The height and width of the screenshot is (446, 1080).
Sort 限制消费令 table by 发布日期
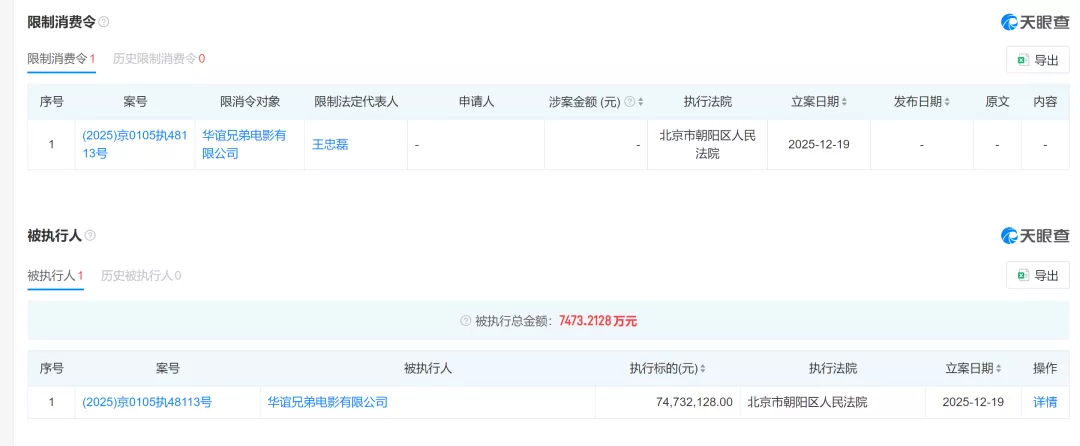(x=948, y=102)
